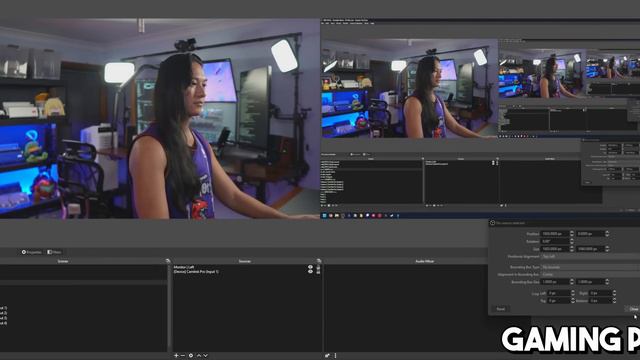
Task: Adjust the Bounding Box Size width stepper
Action: 572,282
